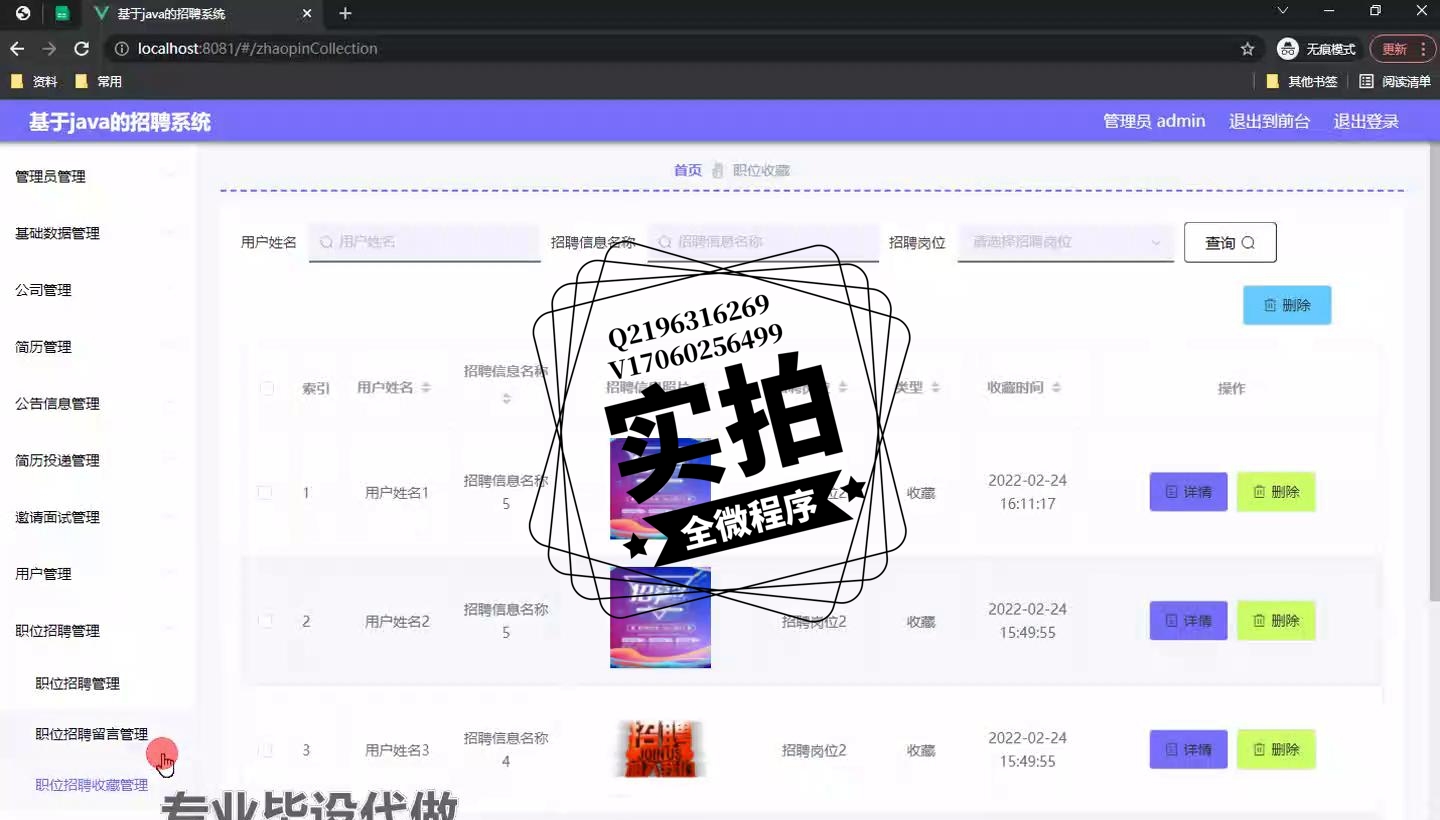Close the 基于java的招聘系统 tab
1440x820 pixels.
click(x=307, y=13)
